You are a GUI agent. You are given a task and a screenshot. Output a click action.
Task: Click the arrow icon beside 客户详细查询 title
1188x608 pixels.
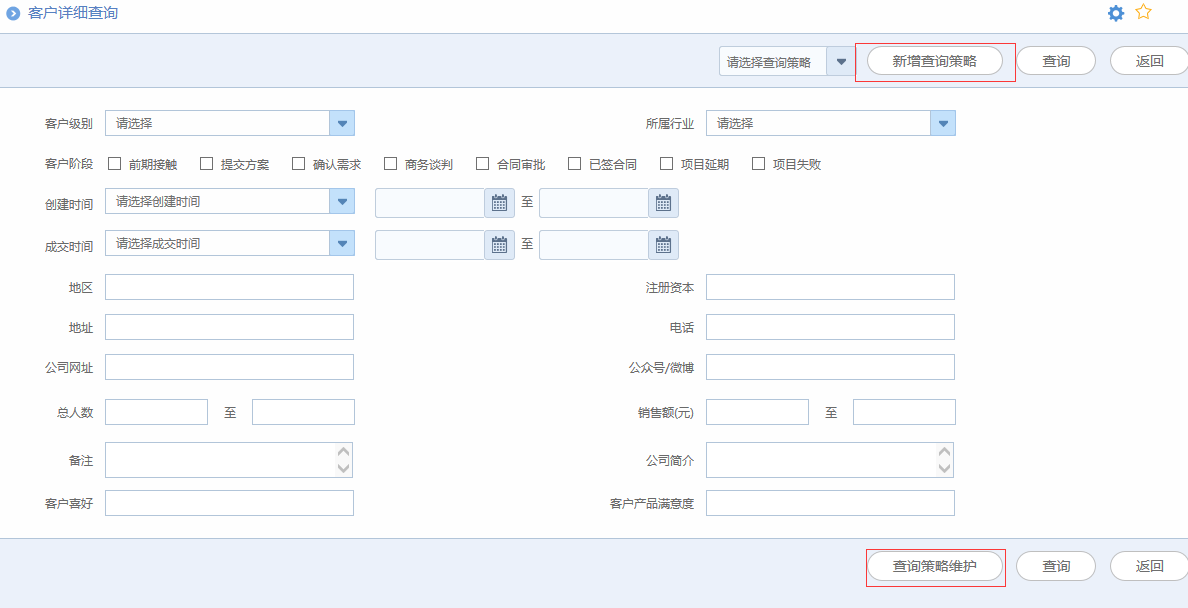click(13, 14)
